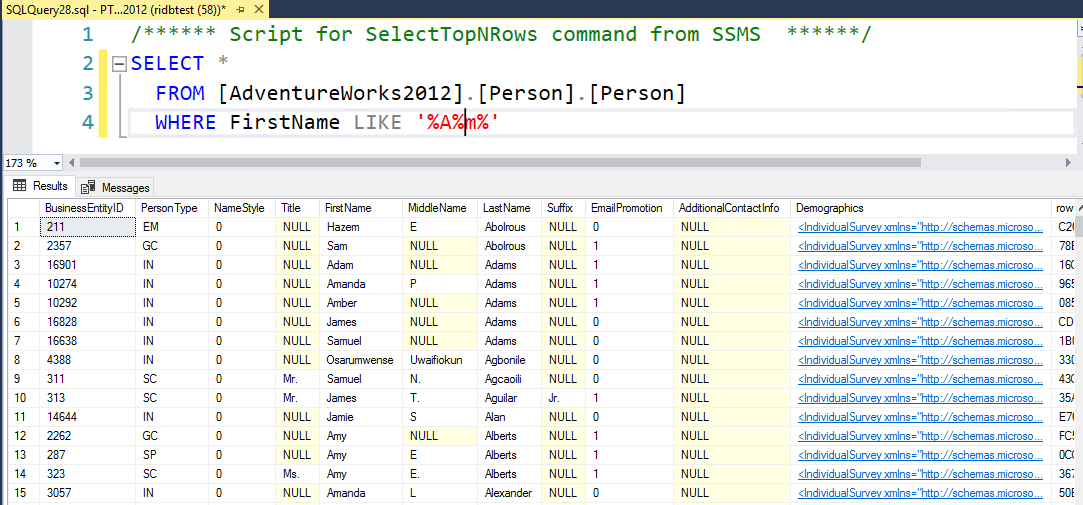This screenshot has width=1083, height=505.
Task: Click the BusinessEntityID cell 2262
Action: 88,436
